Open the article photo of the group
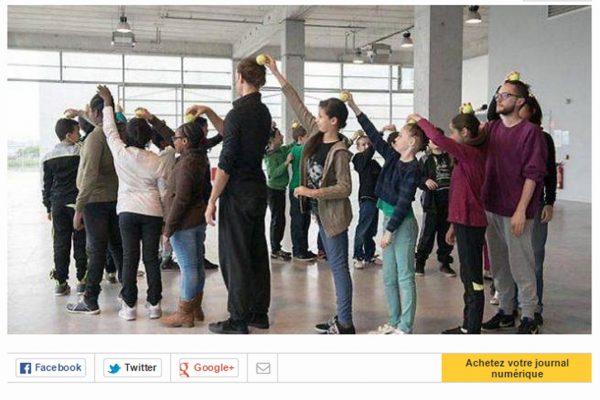600x400 pixels. click(x=299, y=169)
